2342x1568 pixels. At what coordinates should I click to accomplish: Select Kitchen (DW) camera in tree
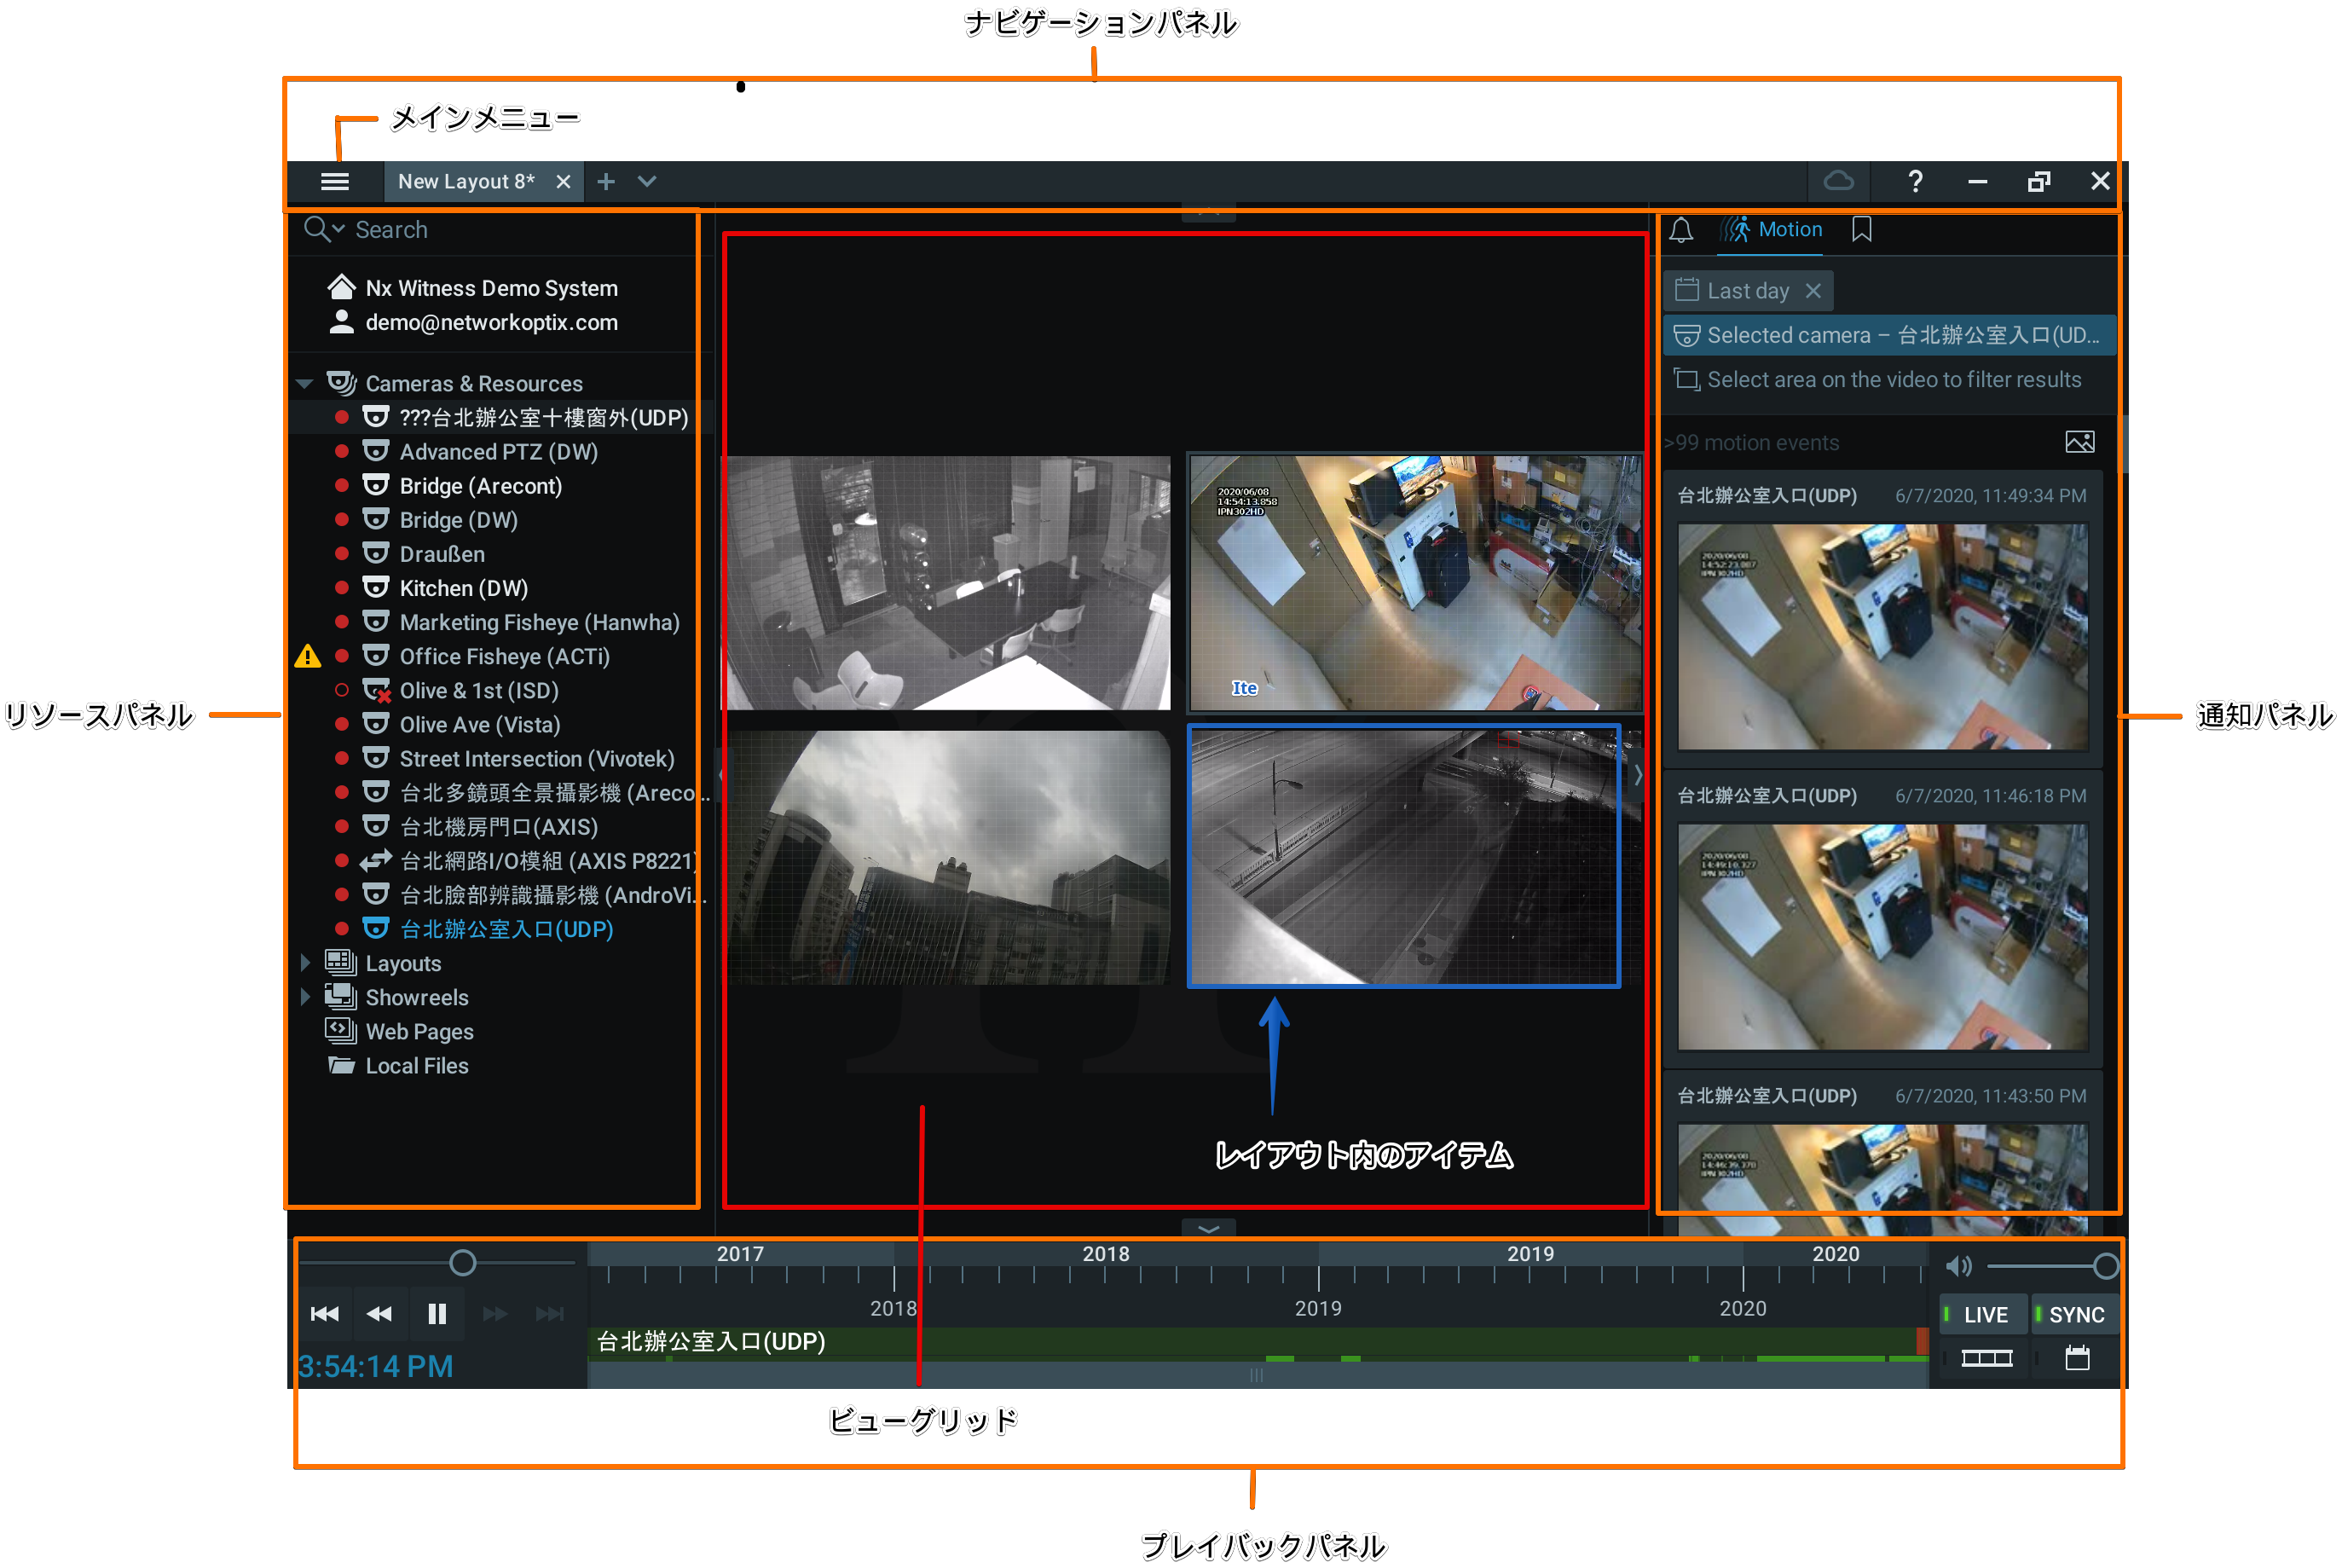click(x=463, y=588)
